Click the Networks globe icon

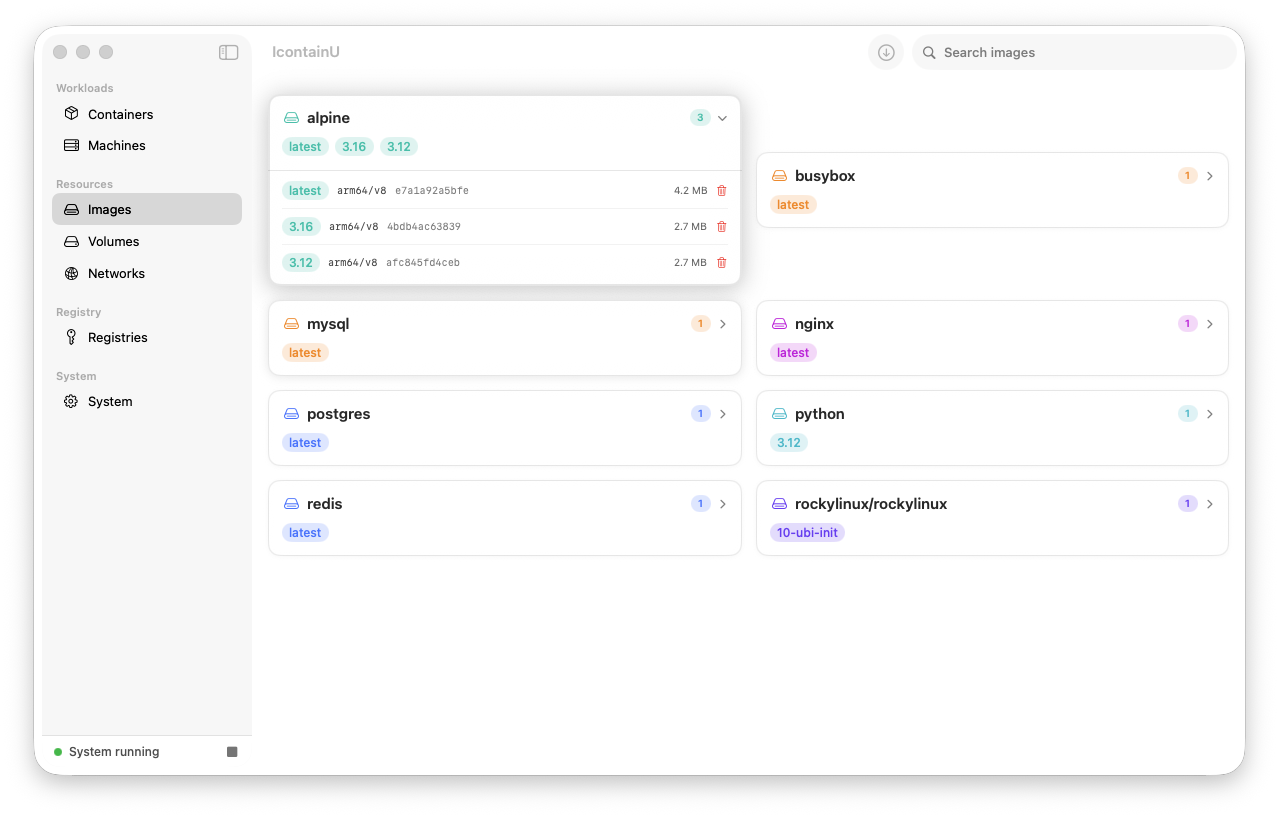click(x=71, y=273)
